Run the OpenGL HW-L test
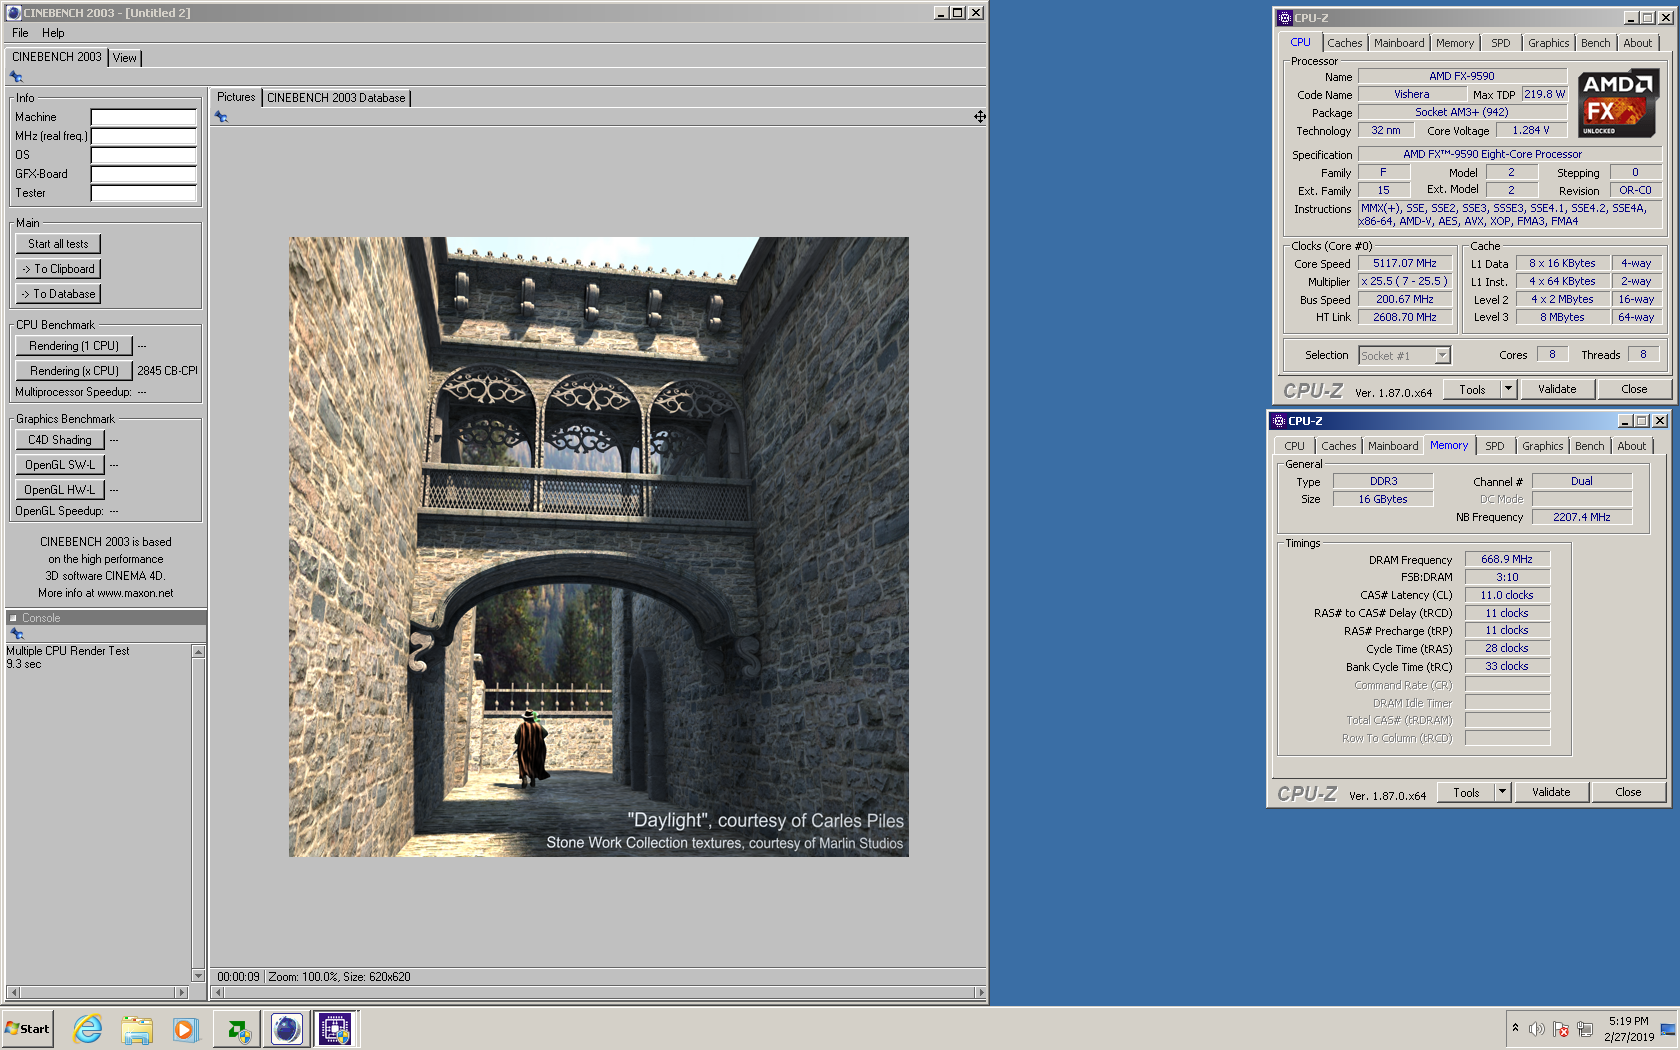This screenshot has height=1050, width=1680. (x=60, y=490)
